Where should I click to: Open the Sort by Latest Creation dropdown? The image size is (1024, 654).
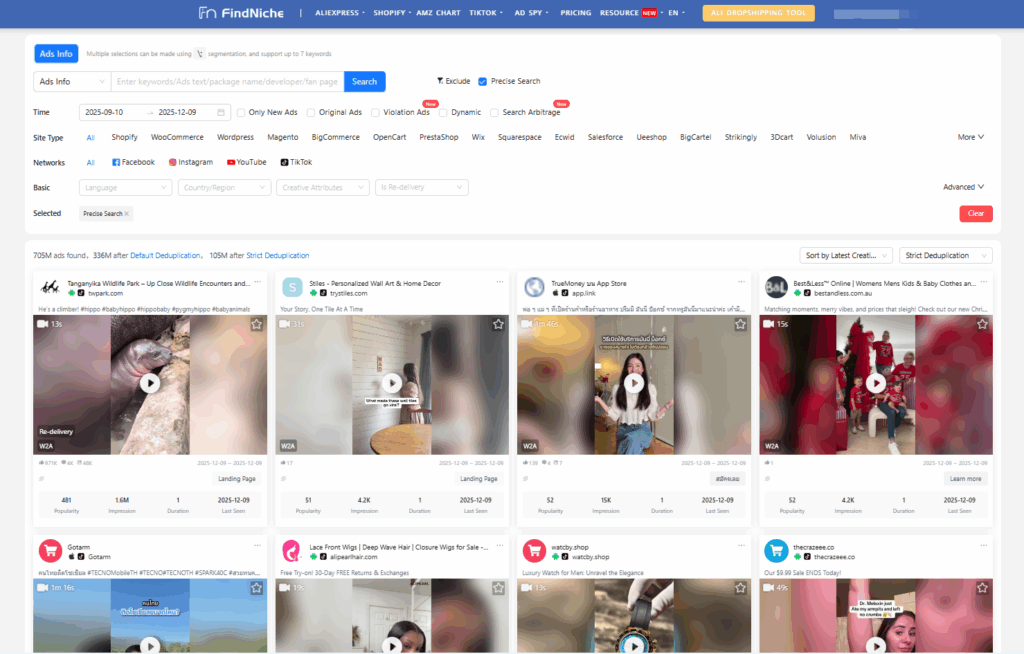[845, 255]
